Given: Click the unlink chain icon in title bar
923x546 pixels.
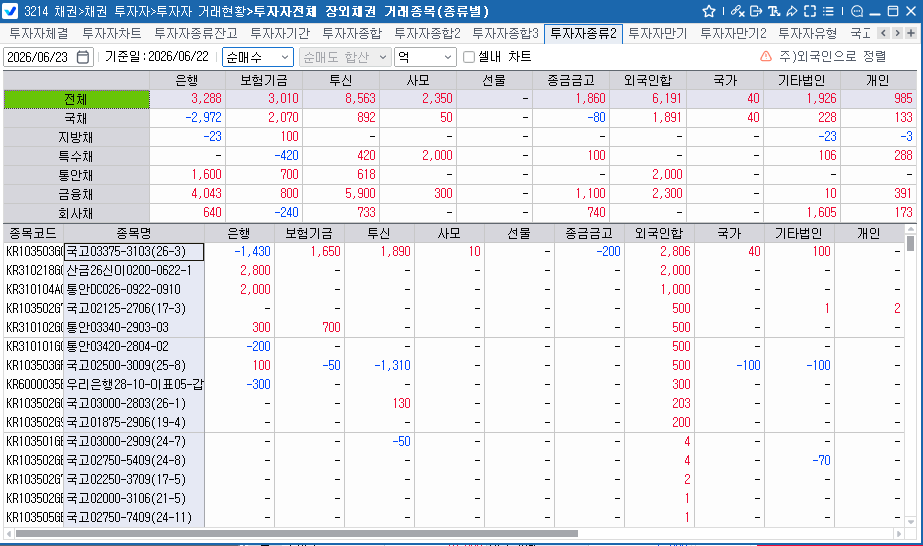Looking at the screenshot, I should click(x=738, y=11).
